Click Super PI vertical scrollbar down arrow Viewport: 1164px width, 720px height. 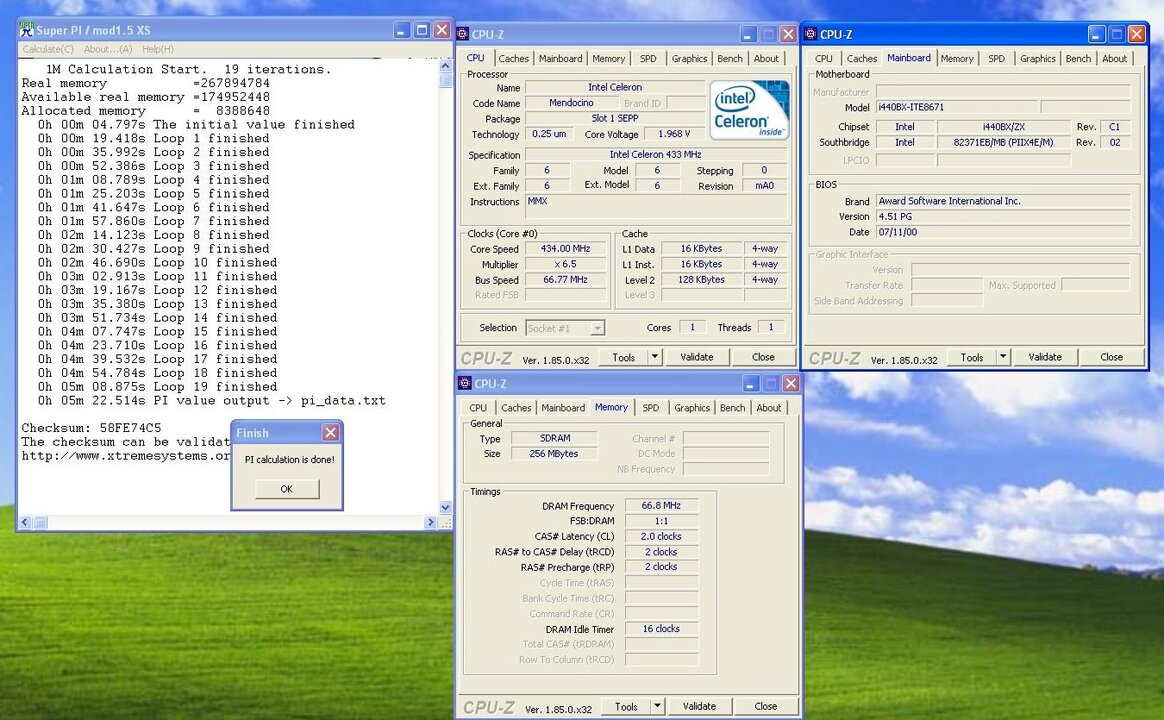click(x=445, y=508)
